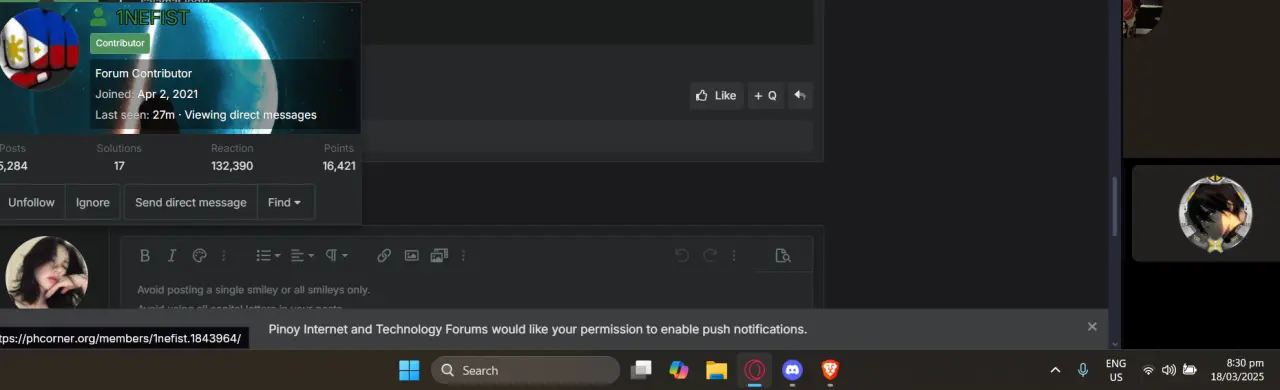Open File Explorer from the taskbar
1280x390 pixels.
click(716, 370)
